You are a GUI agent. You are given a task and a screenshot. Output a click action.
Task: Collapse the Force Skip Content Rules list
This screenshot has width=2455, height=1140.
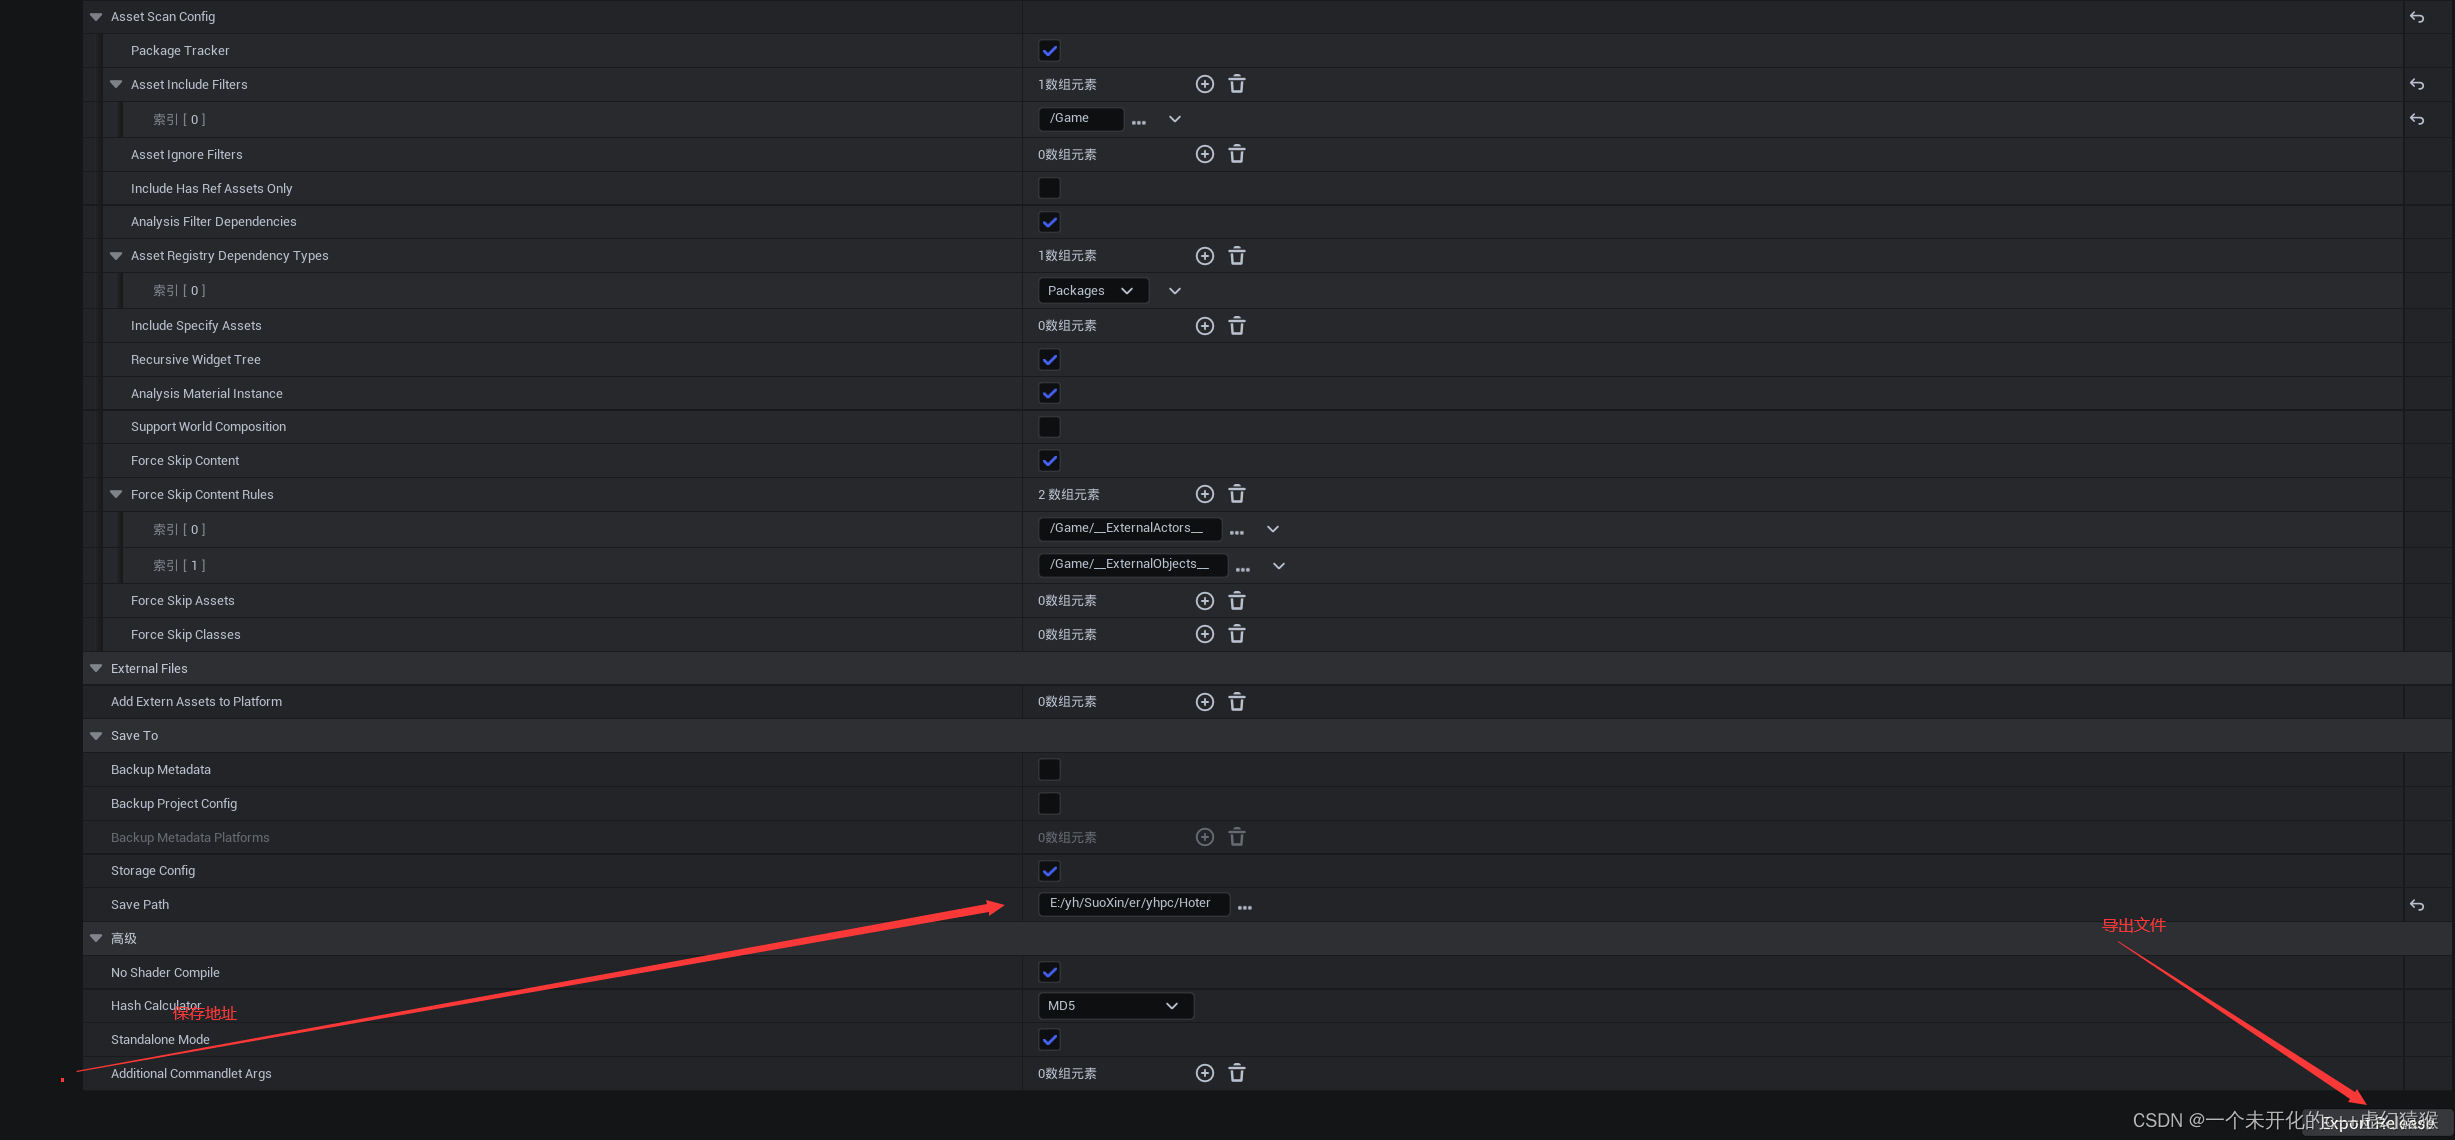coord(116,494)
